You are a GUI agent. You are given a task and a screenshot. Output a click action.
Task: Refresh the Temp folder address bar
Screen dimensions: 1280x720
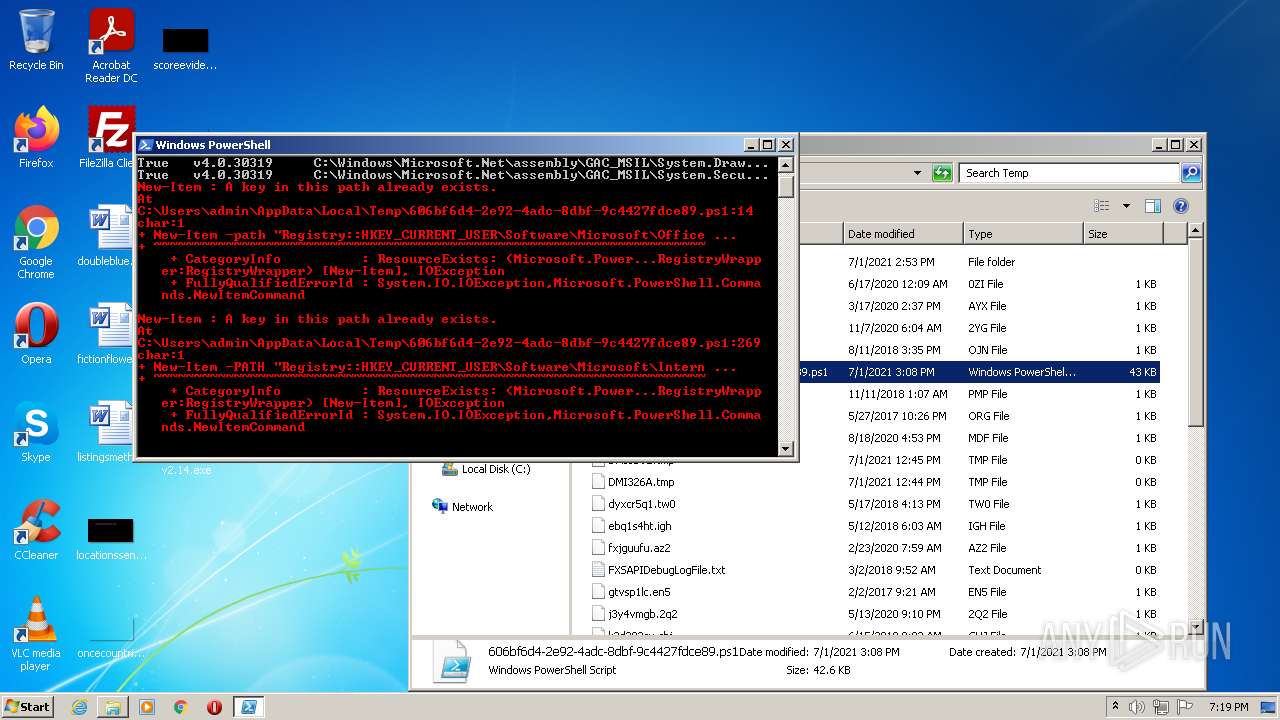tap(942, 173)
